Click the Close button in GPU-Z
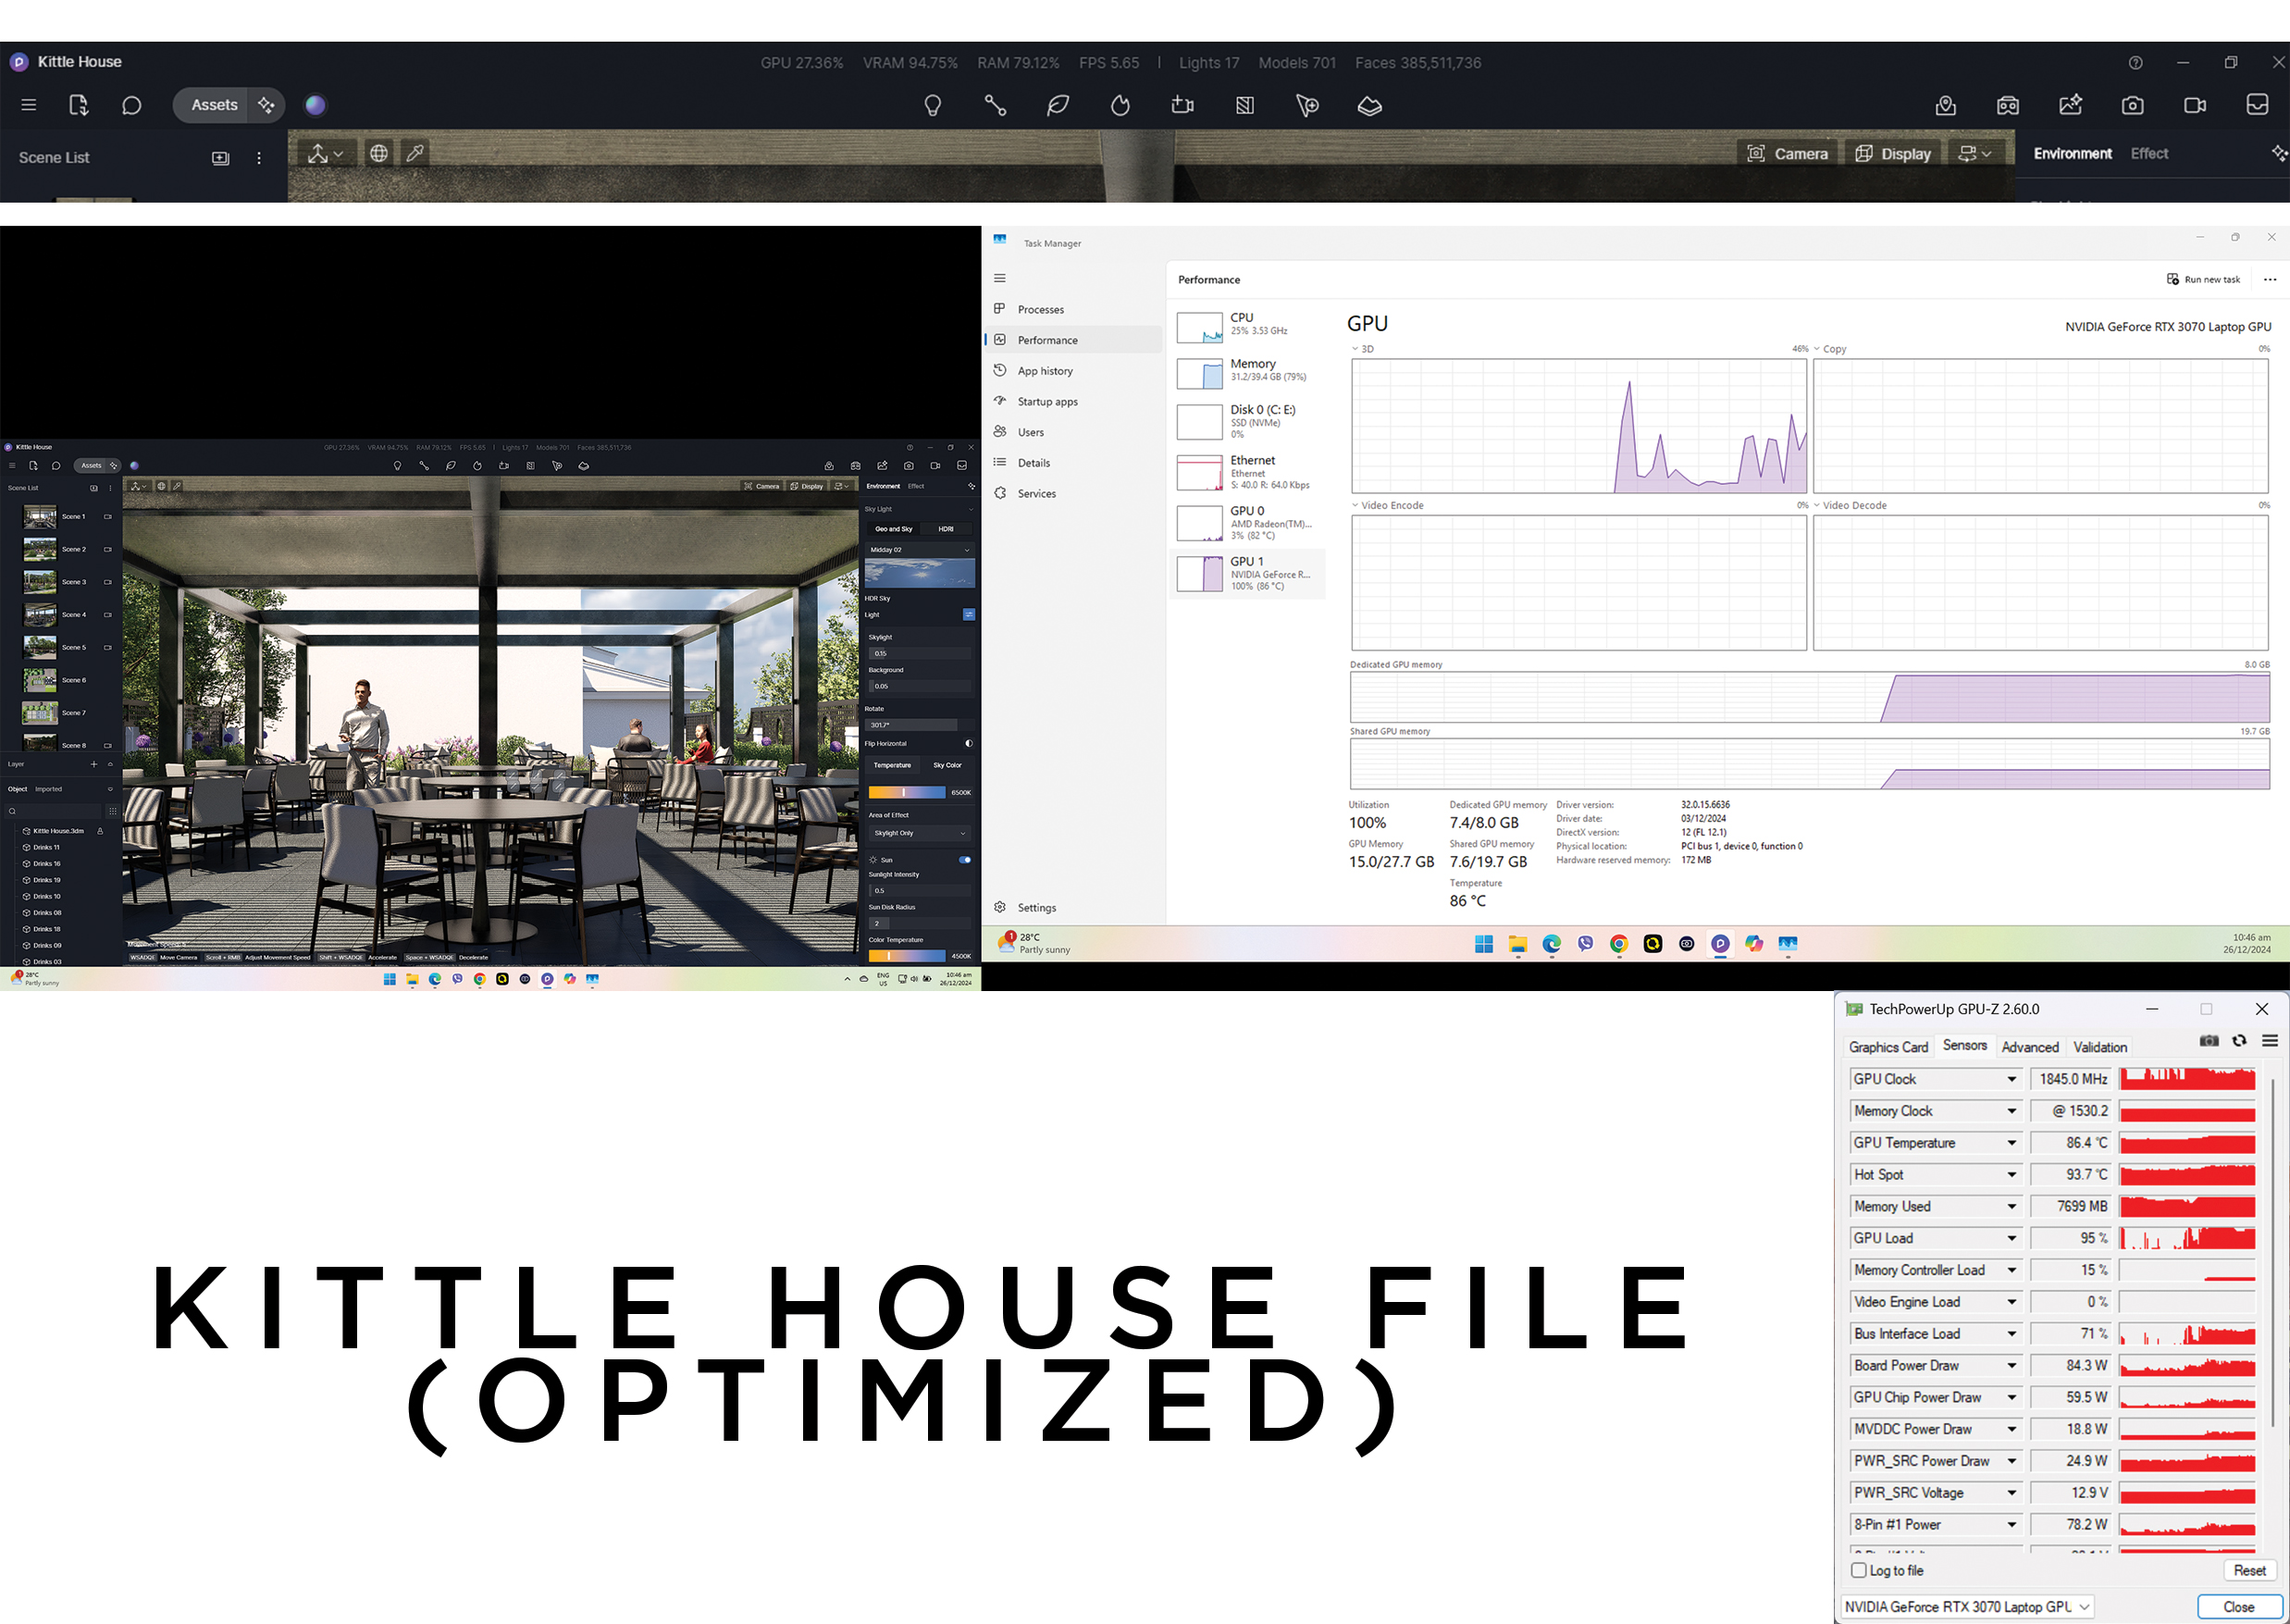2290x1624 pixels. point(2238,1606)
